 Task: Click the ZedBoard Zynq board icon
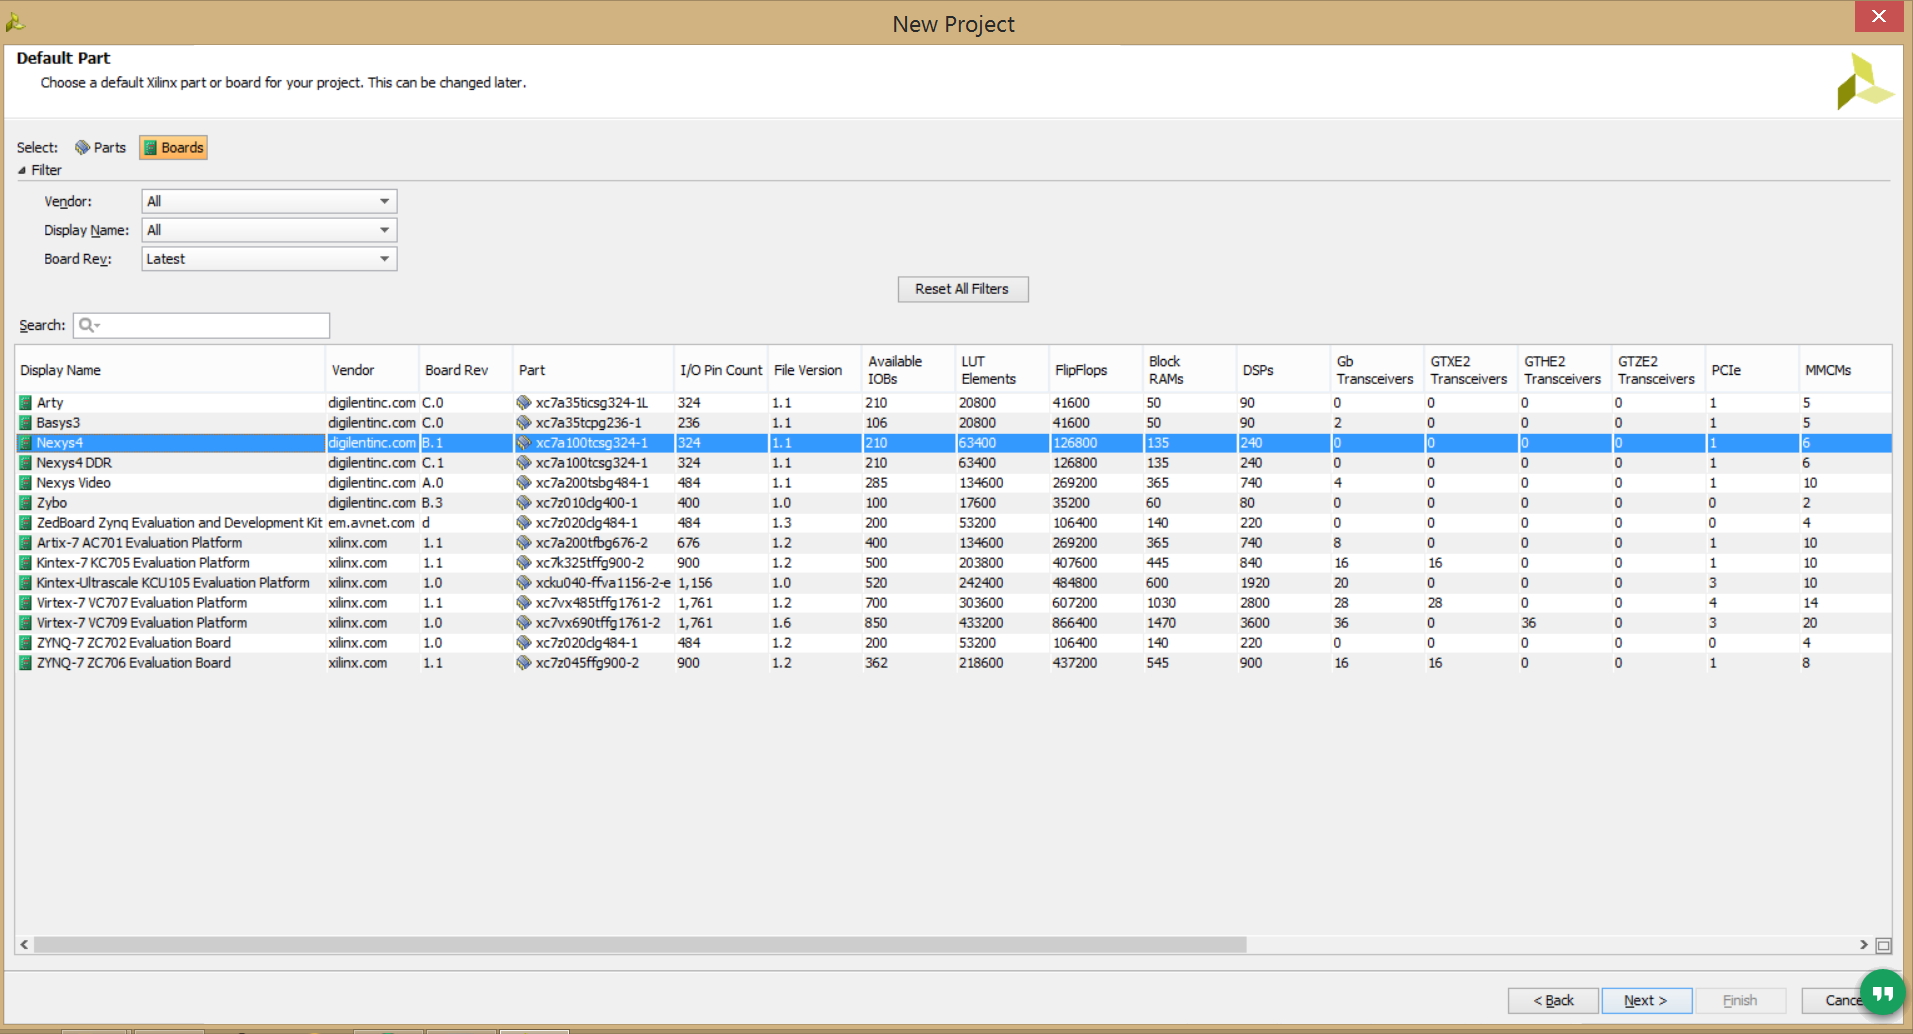pyautogui.click(x=26, y=523)
